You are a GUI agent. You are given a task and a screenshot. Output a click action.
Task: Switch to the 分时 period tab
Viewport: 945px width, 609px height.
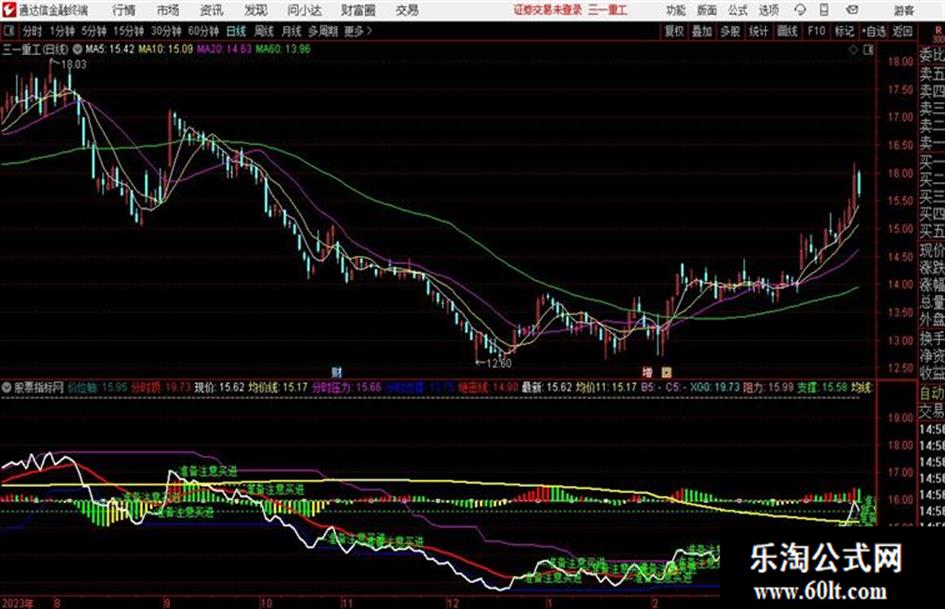click(32, 31)
